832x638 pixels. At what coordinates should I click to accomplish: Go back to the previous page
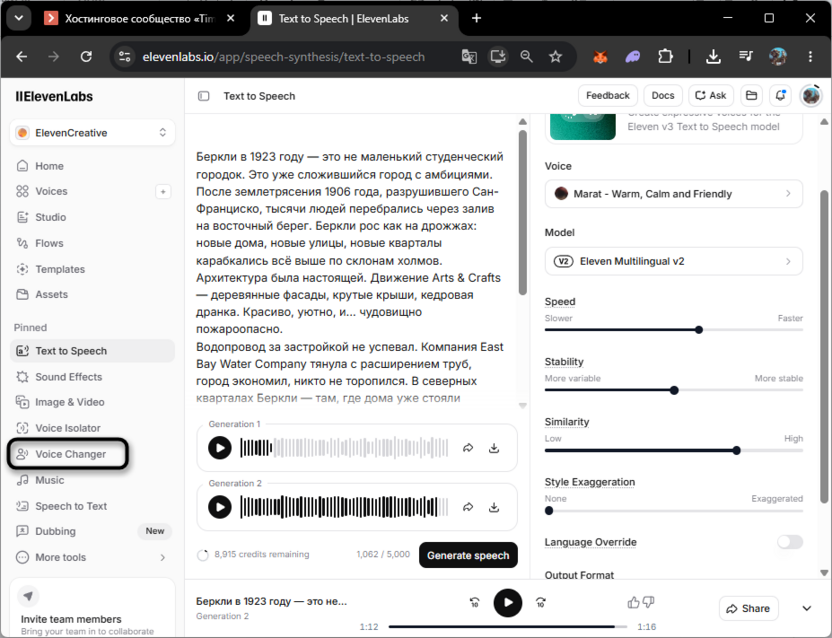[22, 56]
